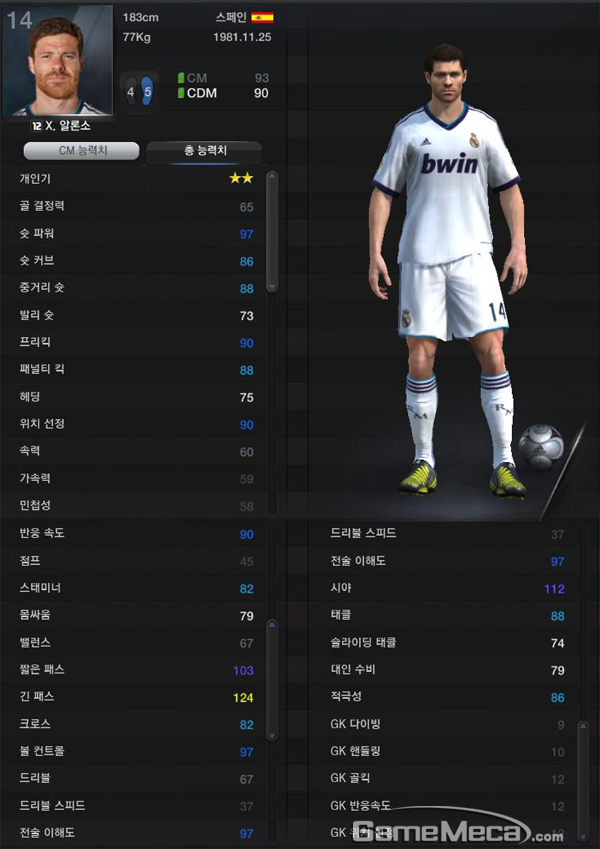Click the season 12 badge beside player name
Screen dimensions: 600x849
tap(36, 126)
